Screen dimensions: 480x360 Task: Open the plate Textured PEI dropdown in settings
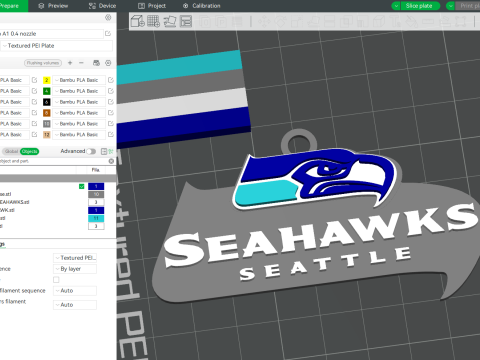click(x=75, y=258)
